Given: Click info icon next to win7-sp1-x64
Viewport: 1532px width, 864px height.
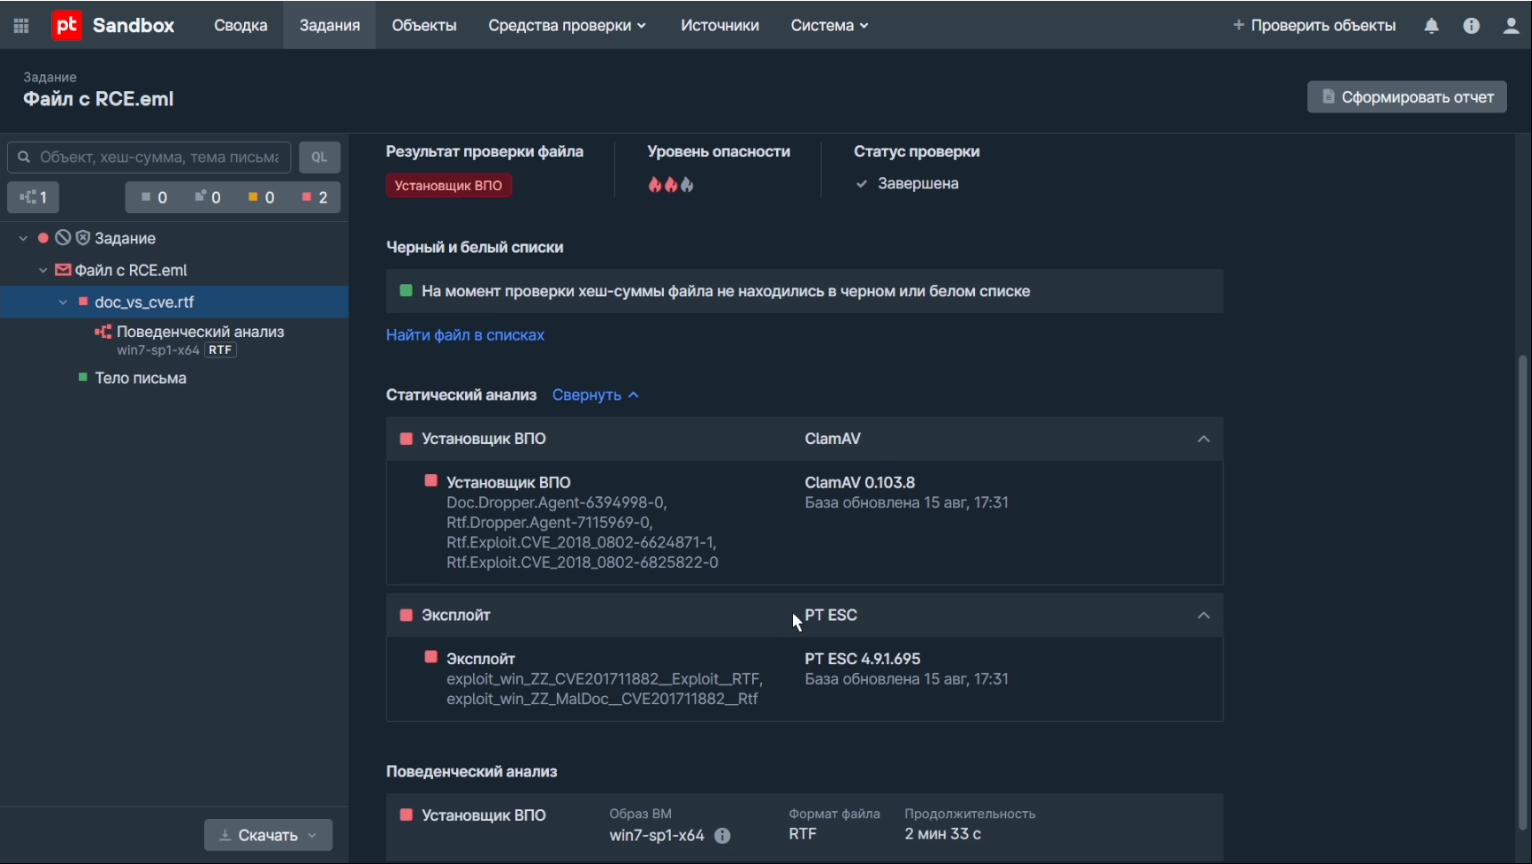Looking at the screenshot, I should [x=722, y=835].
